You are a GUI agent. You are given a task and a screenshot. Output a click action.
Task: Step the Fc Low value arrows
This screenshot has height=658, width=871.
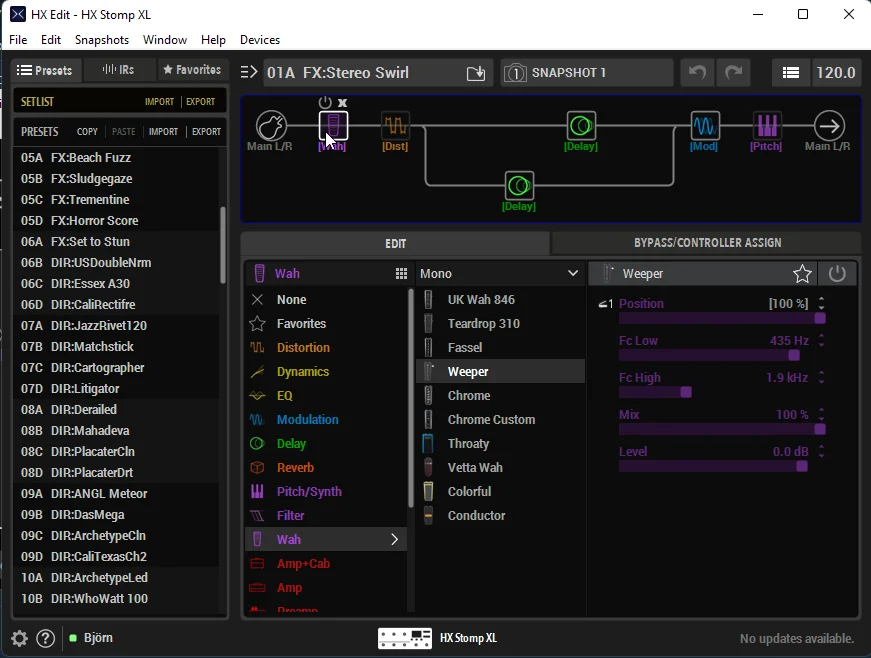click(x=822, y=340)
